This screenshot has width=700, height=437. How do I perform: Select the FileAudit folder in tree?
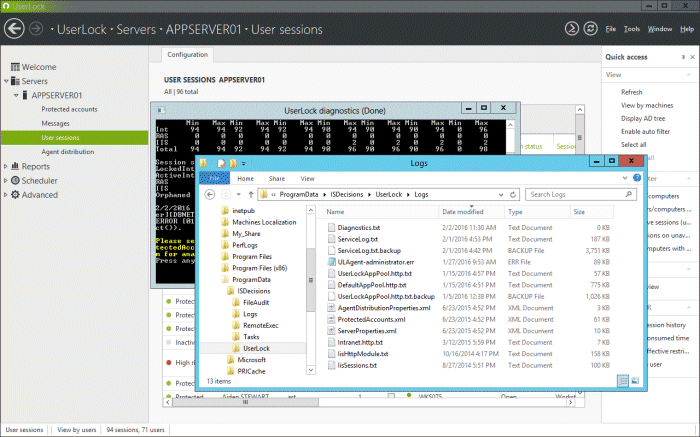click(x=256, y=303)
